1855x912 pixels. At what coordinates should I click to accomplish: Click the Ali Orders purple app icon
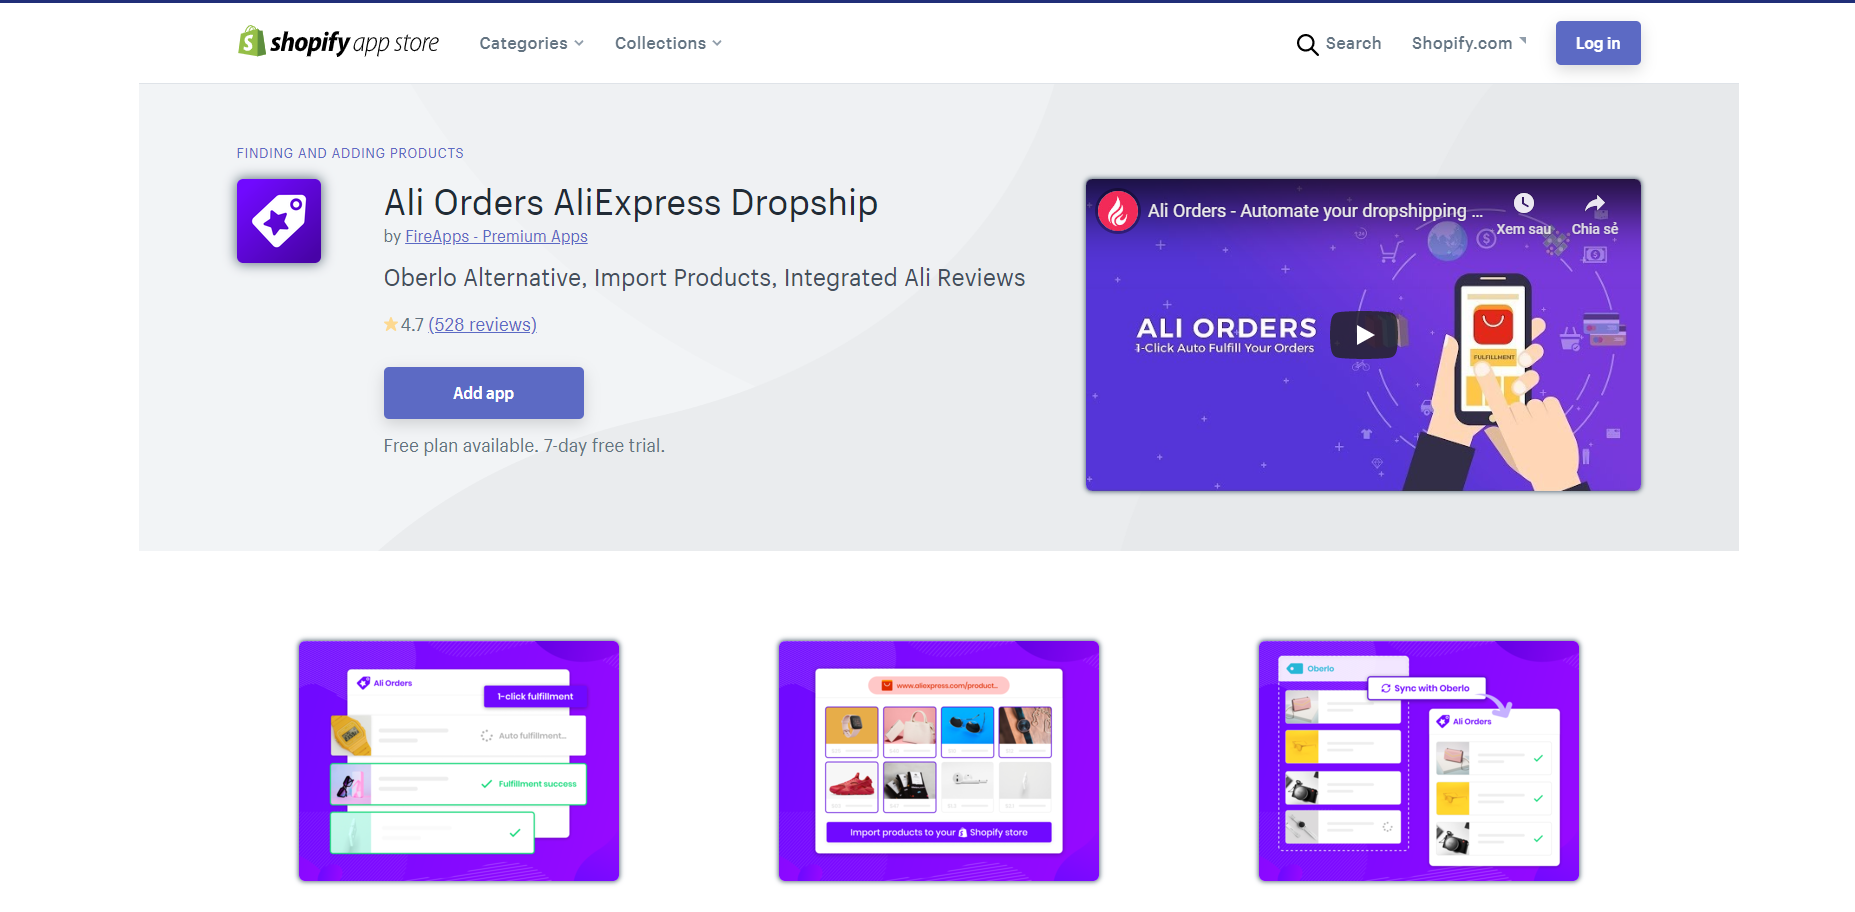coord(279,221)
